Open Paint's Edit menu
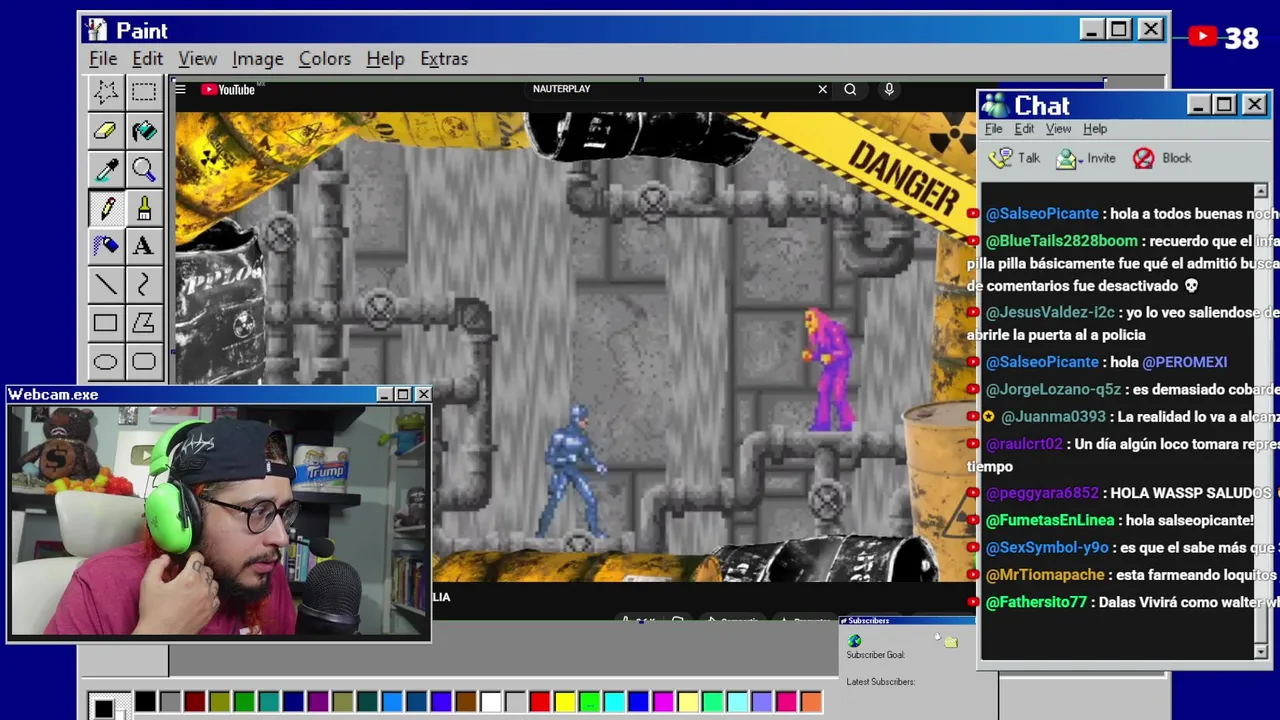The height and width of the screenshot is (720, 1280). tap(147, 59)
